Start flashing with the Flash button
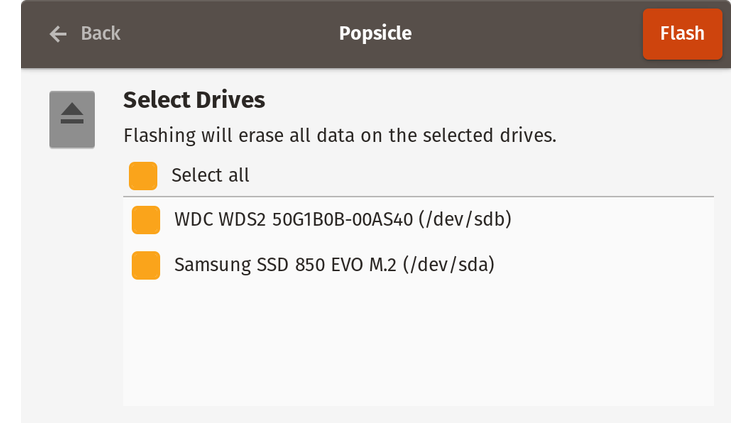The height and width of the screenshot is (423, 752). click(682, 34)
